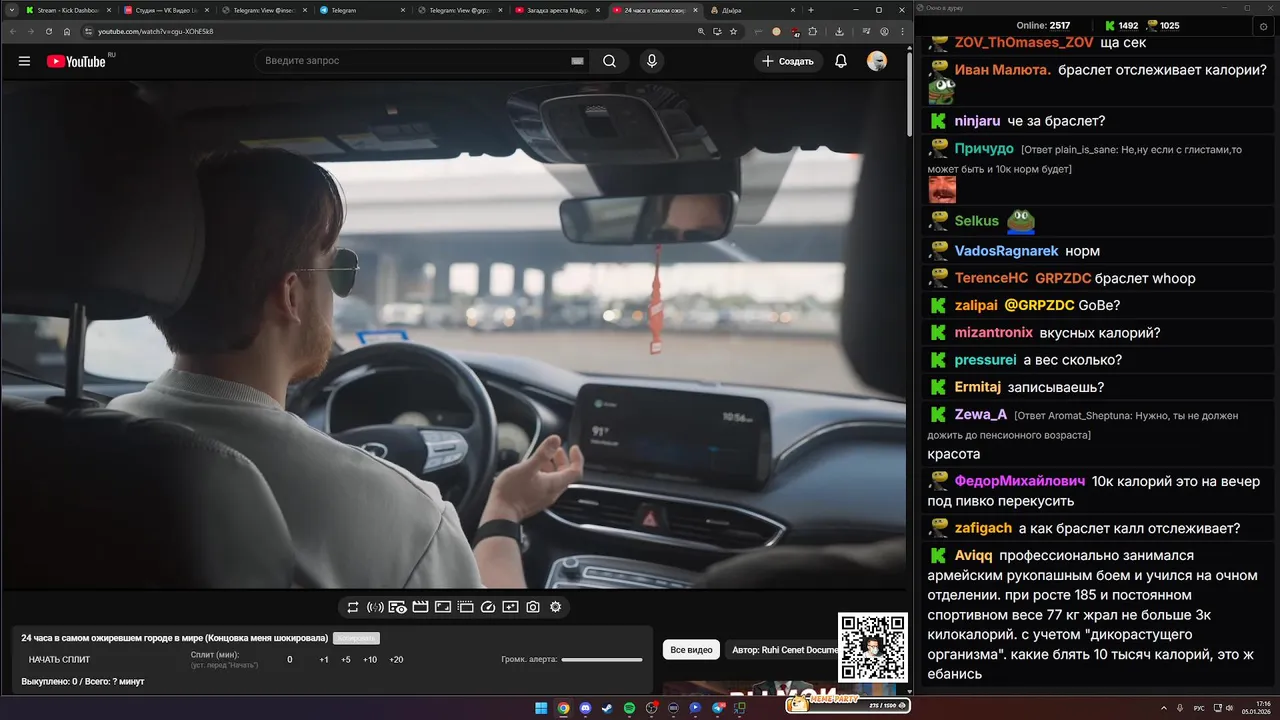
Task: Click username zafigach in chat
Action: pyautogui.click(x=983, y=528)
